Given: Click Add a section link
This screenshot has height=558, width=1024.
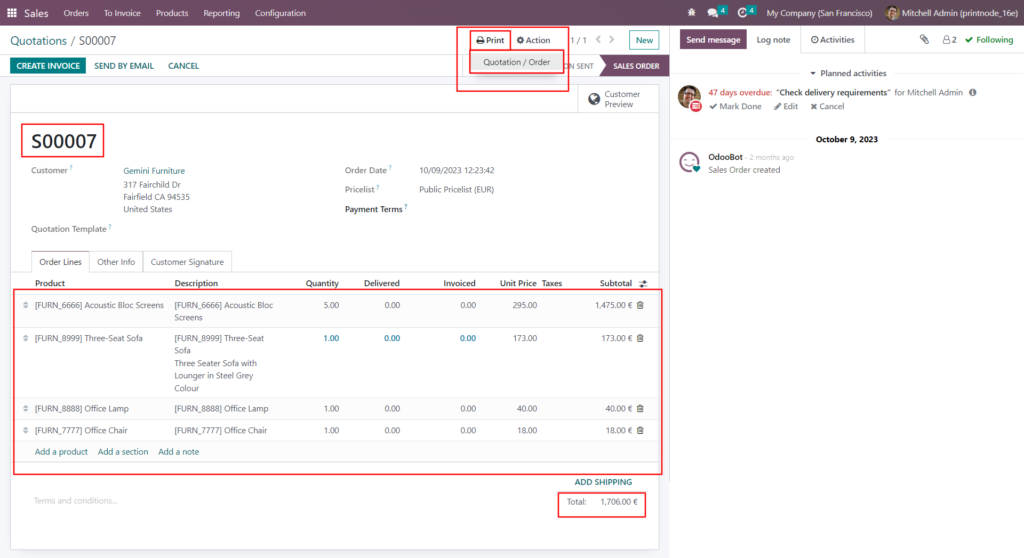Looking at the screenshot, I should [x=123, y=452].
